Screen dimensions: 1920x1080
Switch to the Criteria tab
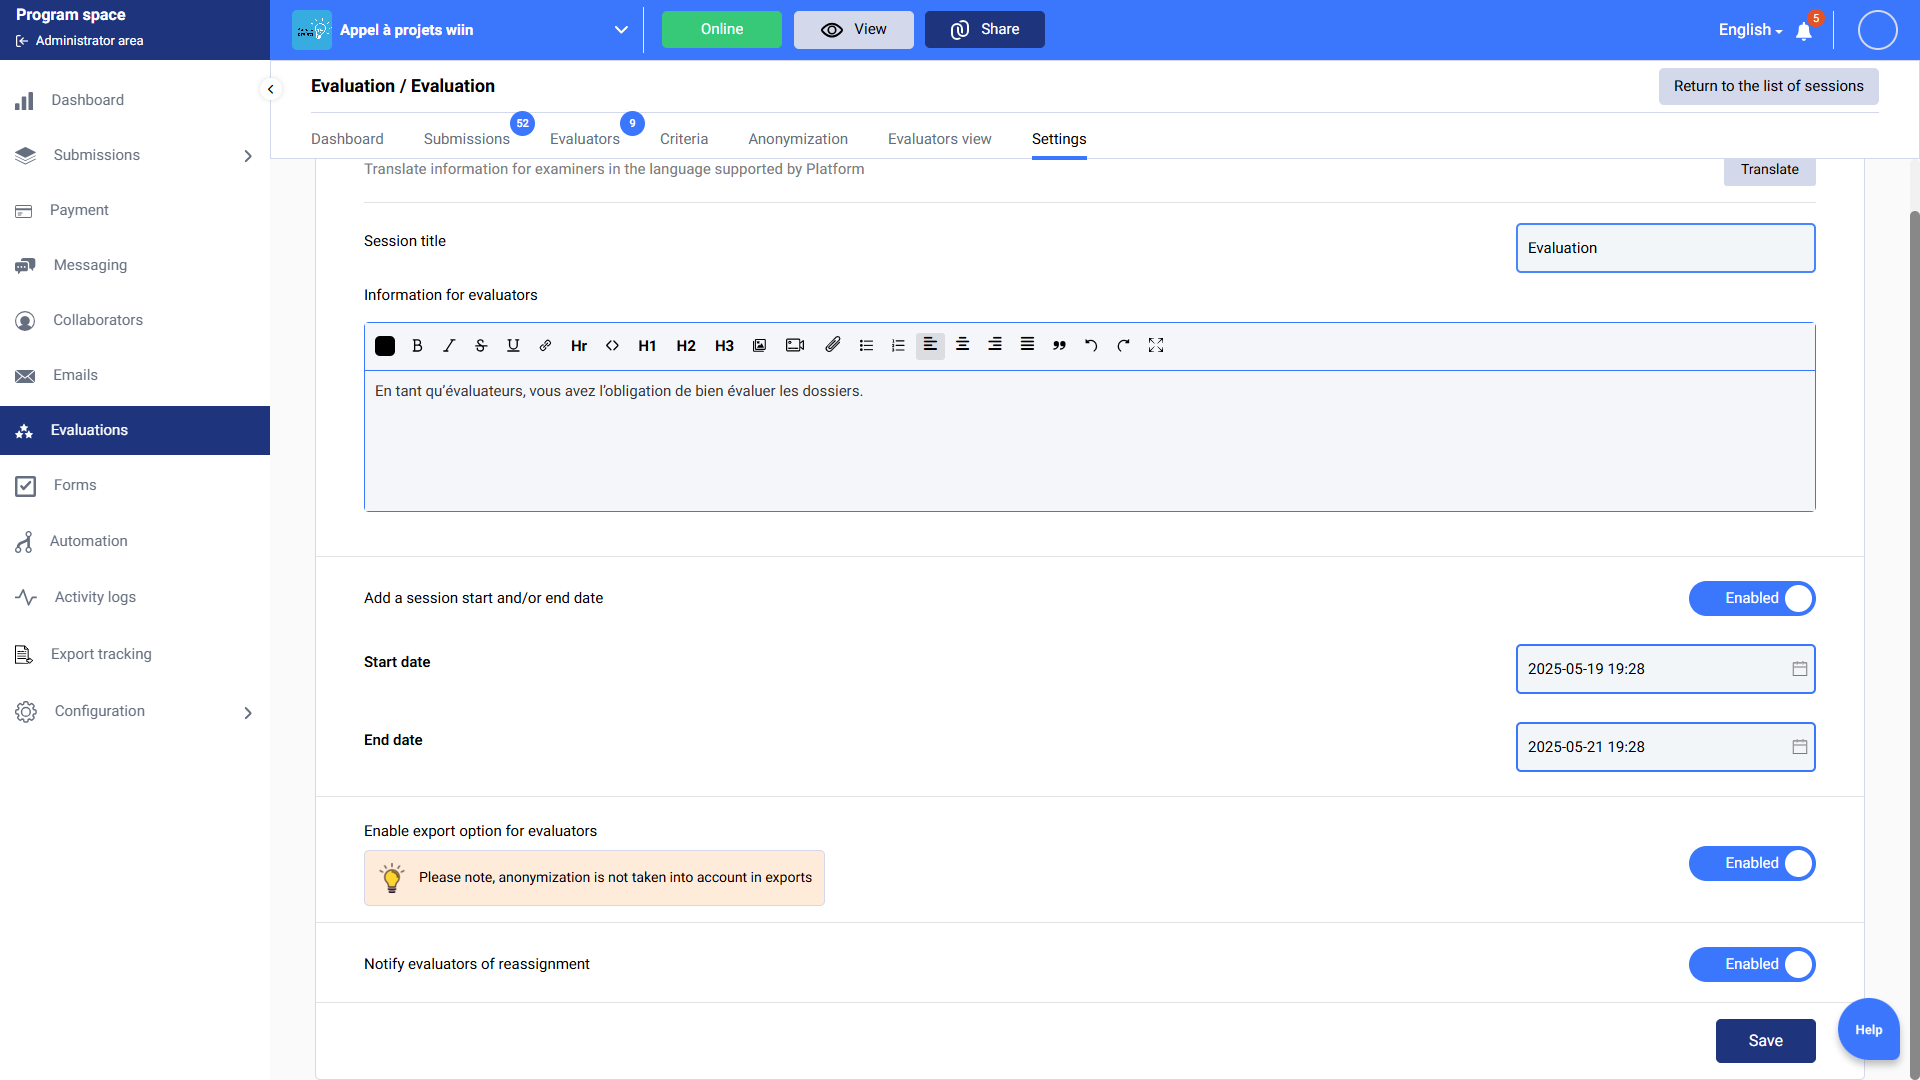click(x=684, y=139)
